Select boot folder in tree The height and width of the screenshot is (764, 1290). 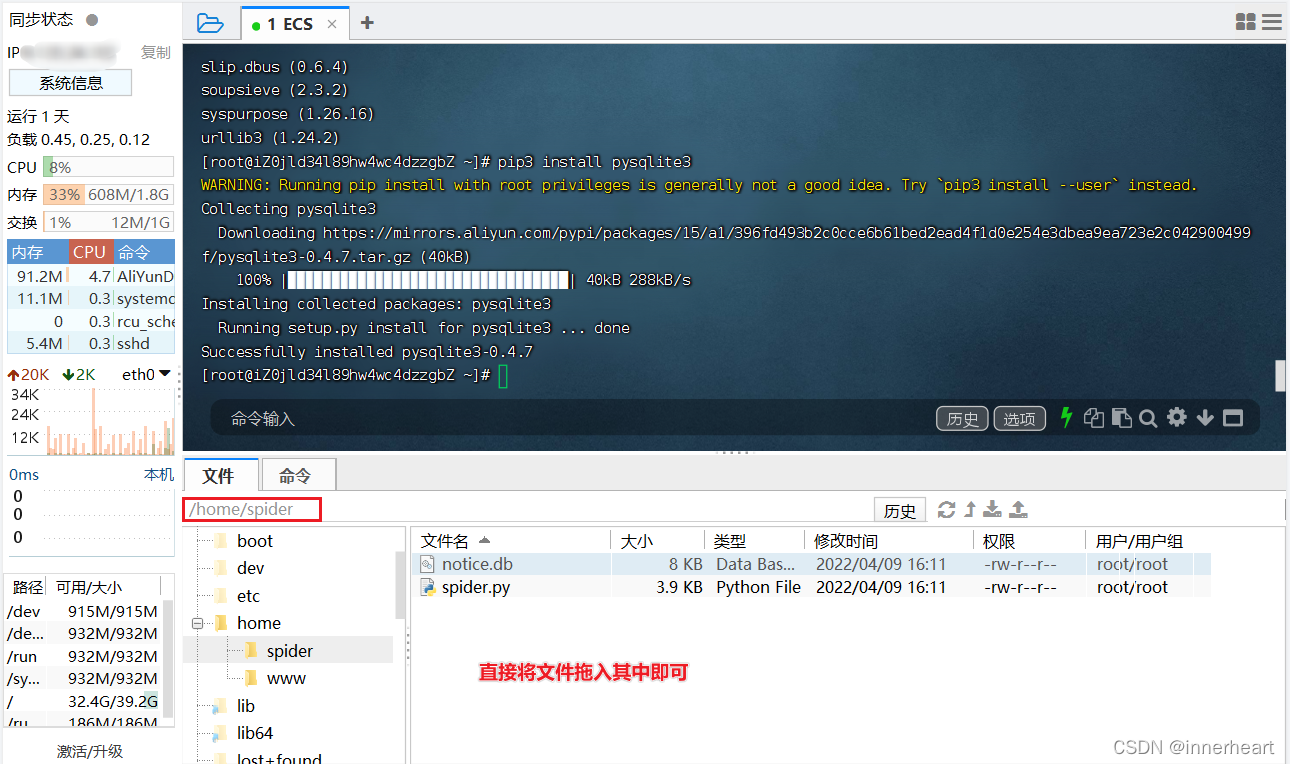[x=255, y=541]
